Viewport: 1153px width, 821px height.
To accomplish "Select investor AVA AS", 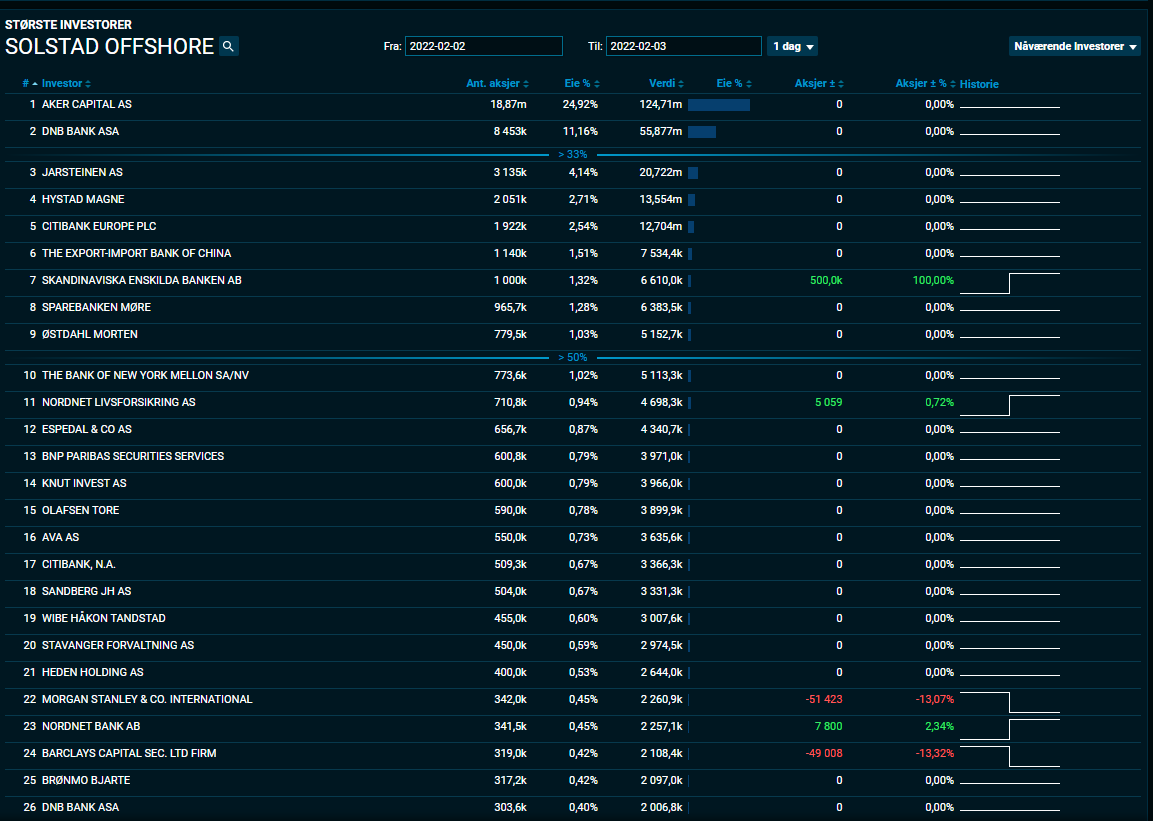I will pyautogui.click(x=60, y=538).
